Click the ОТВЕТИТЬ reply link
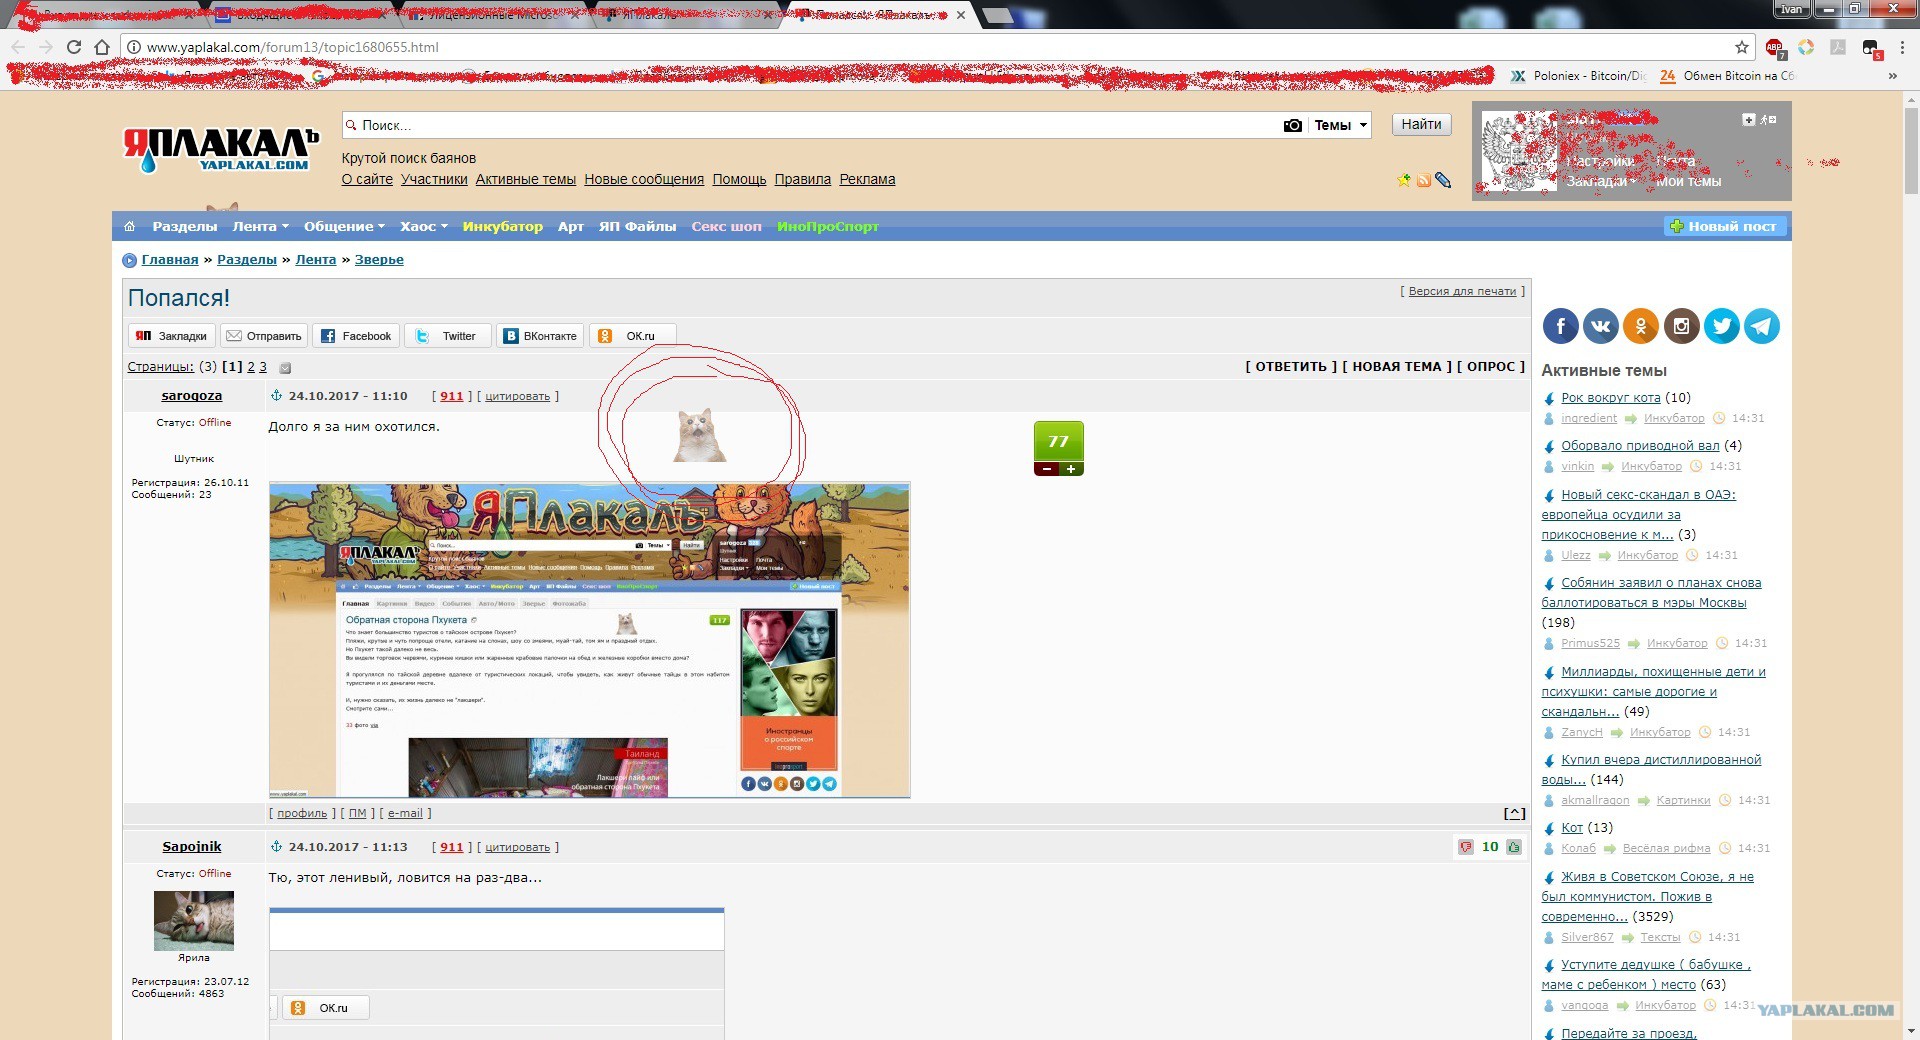The height and width of the screenshot is (1040, 1920). tap(1291, 367)
